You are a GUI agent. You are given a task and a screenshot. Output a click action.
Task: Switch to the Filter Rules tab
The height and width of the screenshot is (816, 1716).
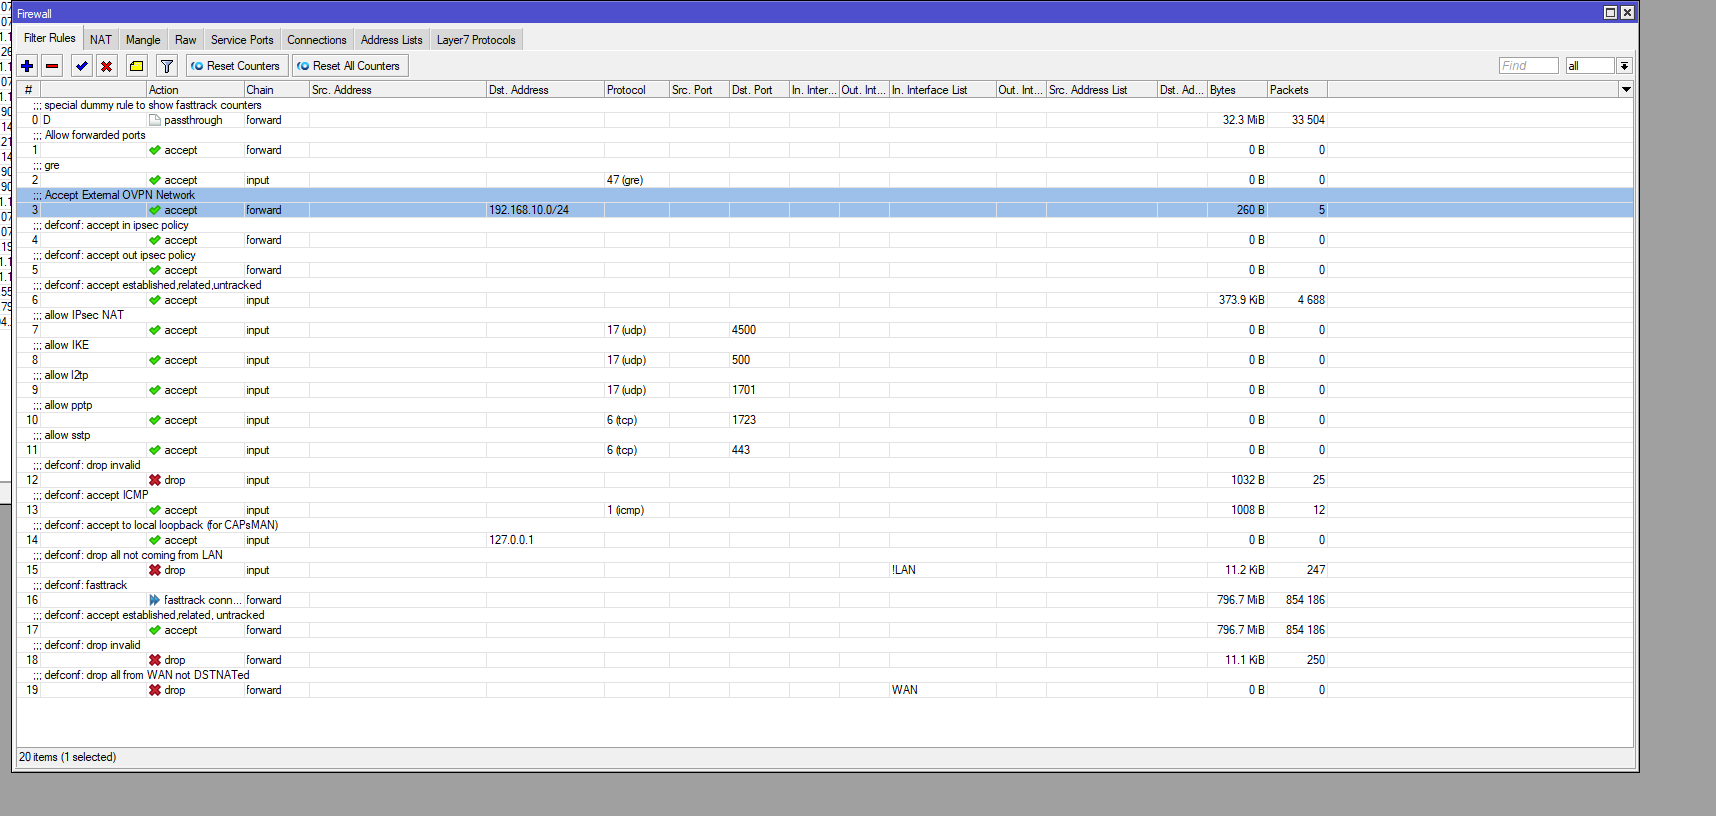(50, 38)
